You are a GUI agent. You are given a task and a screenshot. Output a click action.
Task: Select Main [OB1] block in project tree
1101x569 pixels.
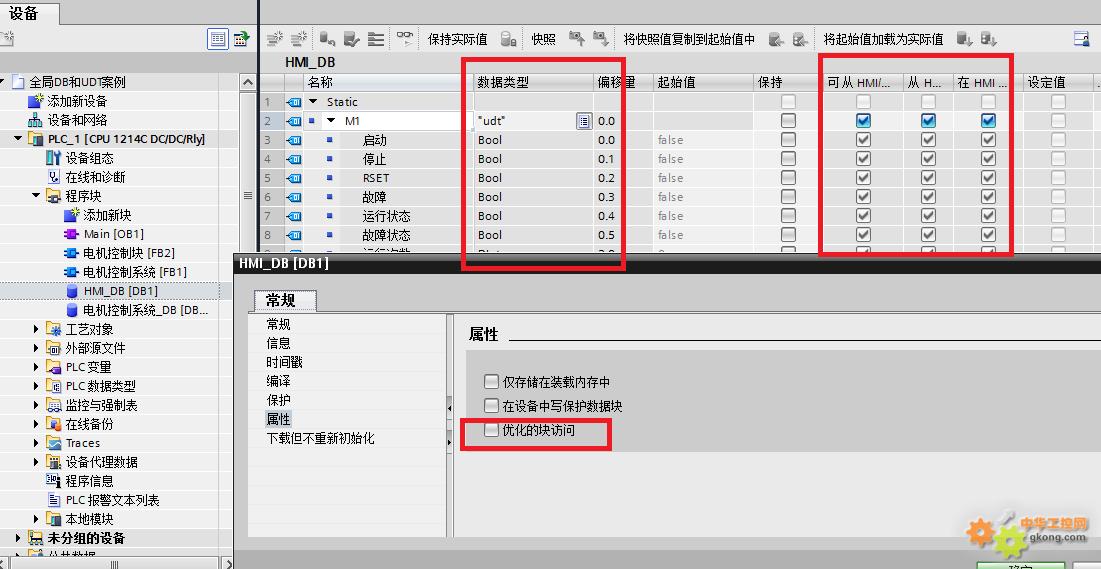[113, 234]
